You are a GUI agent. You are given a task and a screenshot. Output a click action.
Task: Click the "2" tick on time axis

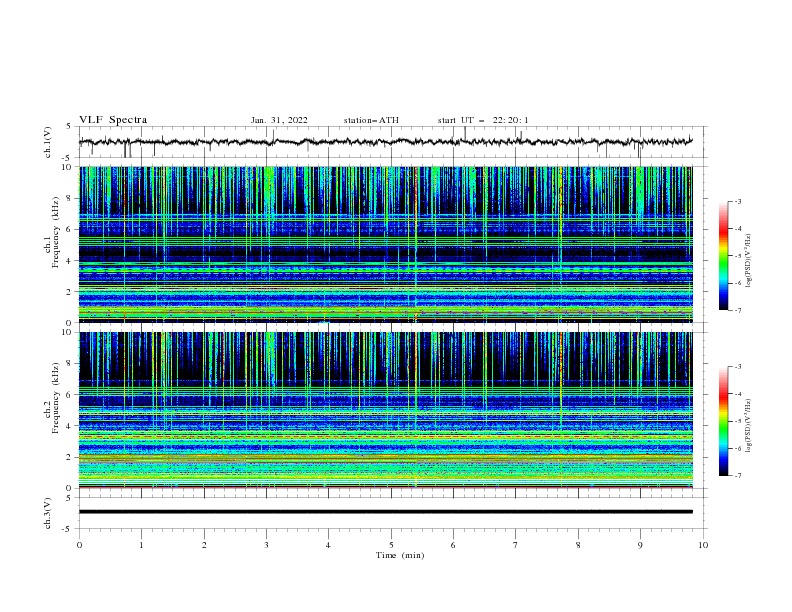[x=204, y=545]
